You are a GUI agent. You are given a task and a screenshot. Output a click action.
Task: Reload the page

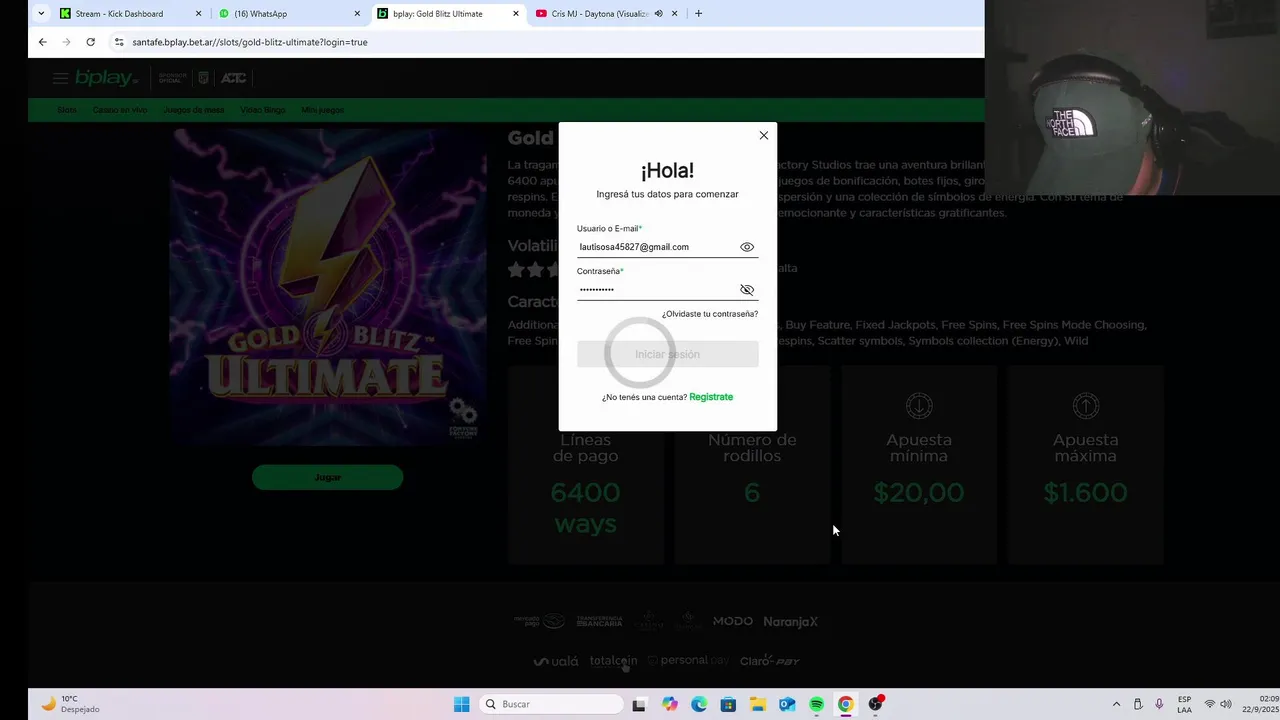[x=90, y=42]
